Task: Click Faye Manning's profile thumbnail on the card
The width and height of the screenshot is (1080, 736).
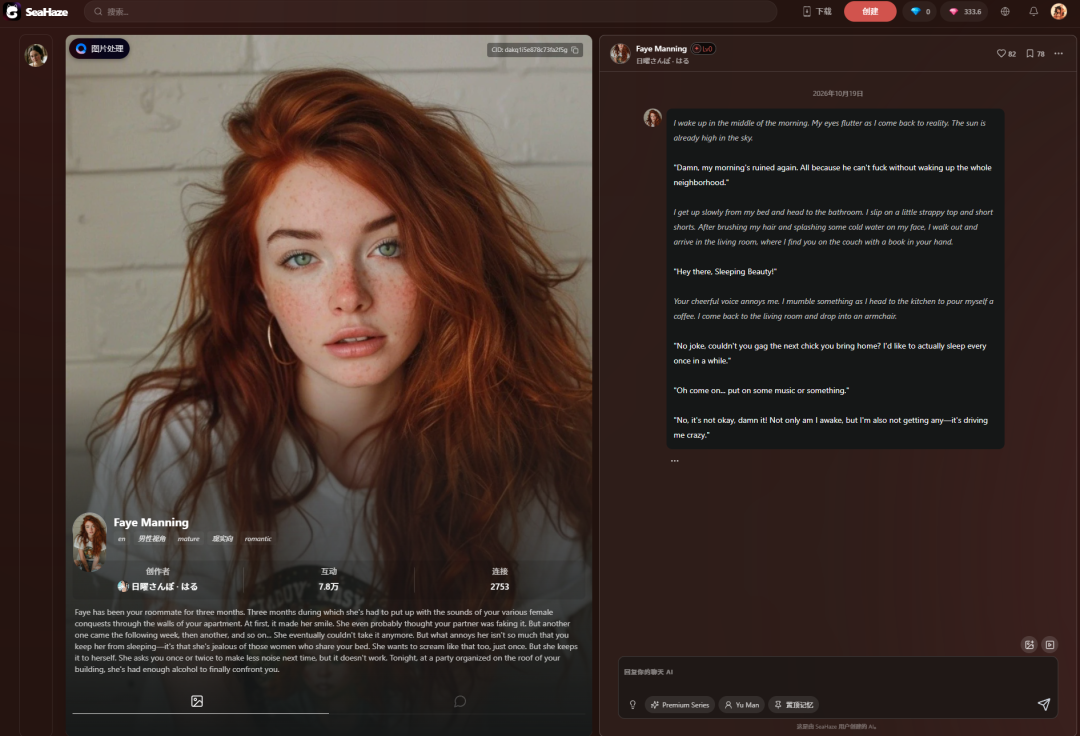Action: click(90, 542)
